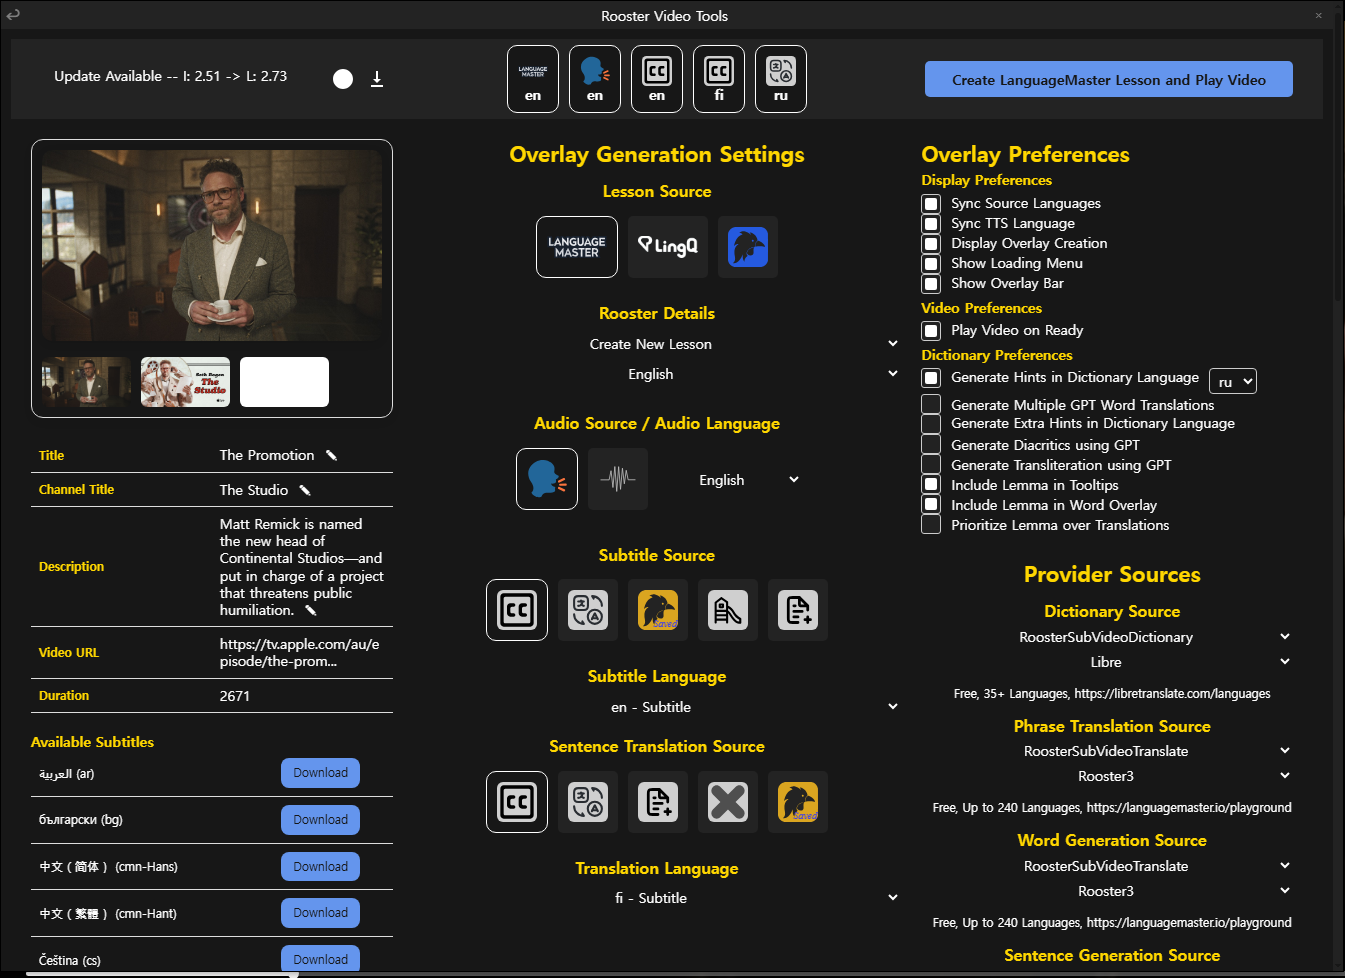Viewport: 1345px width, 978px height.
Task: Select the playground slide icon under Subtitle Source
Action: (728, 610)
